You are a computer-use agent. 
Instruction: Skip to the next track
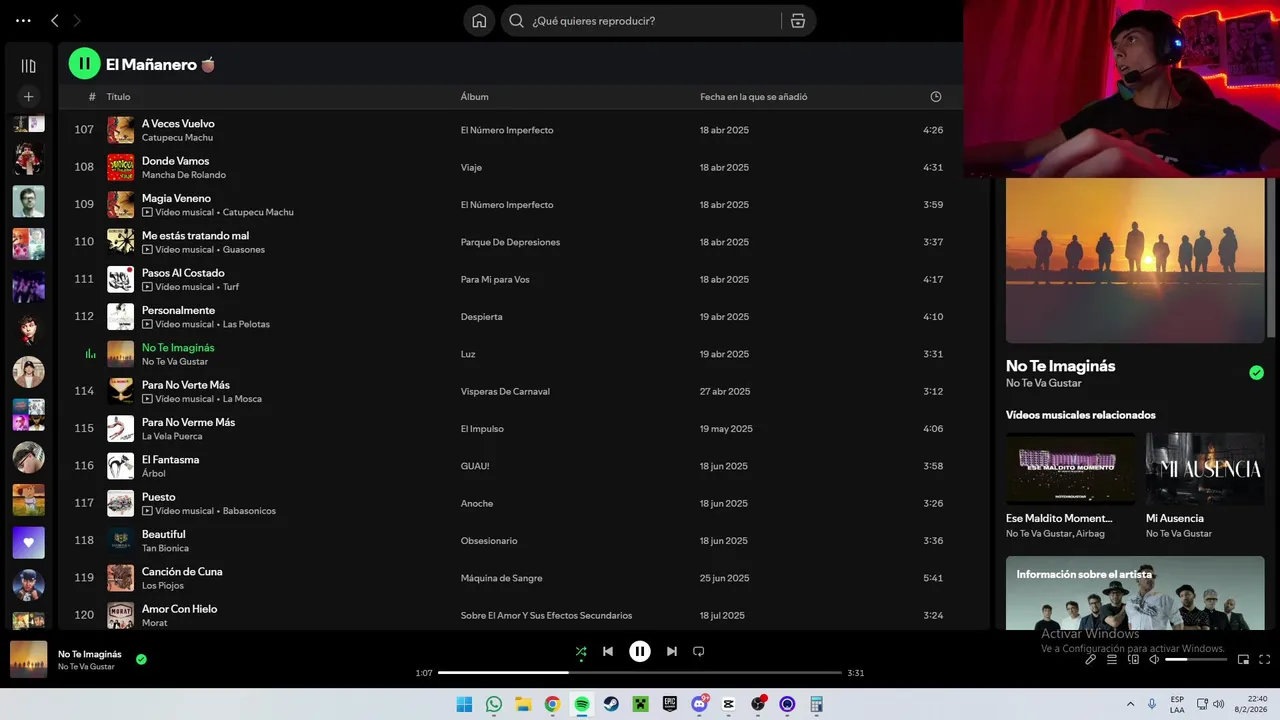coord(672,651)
